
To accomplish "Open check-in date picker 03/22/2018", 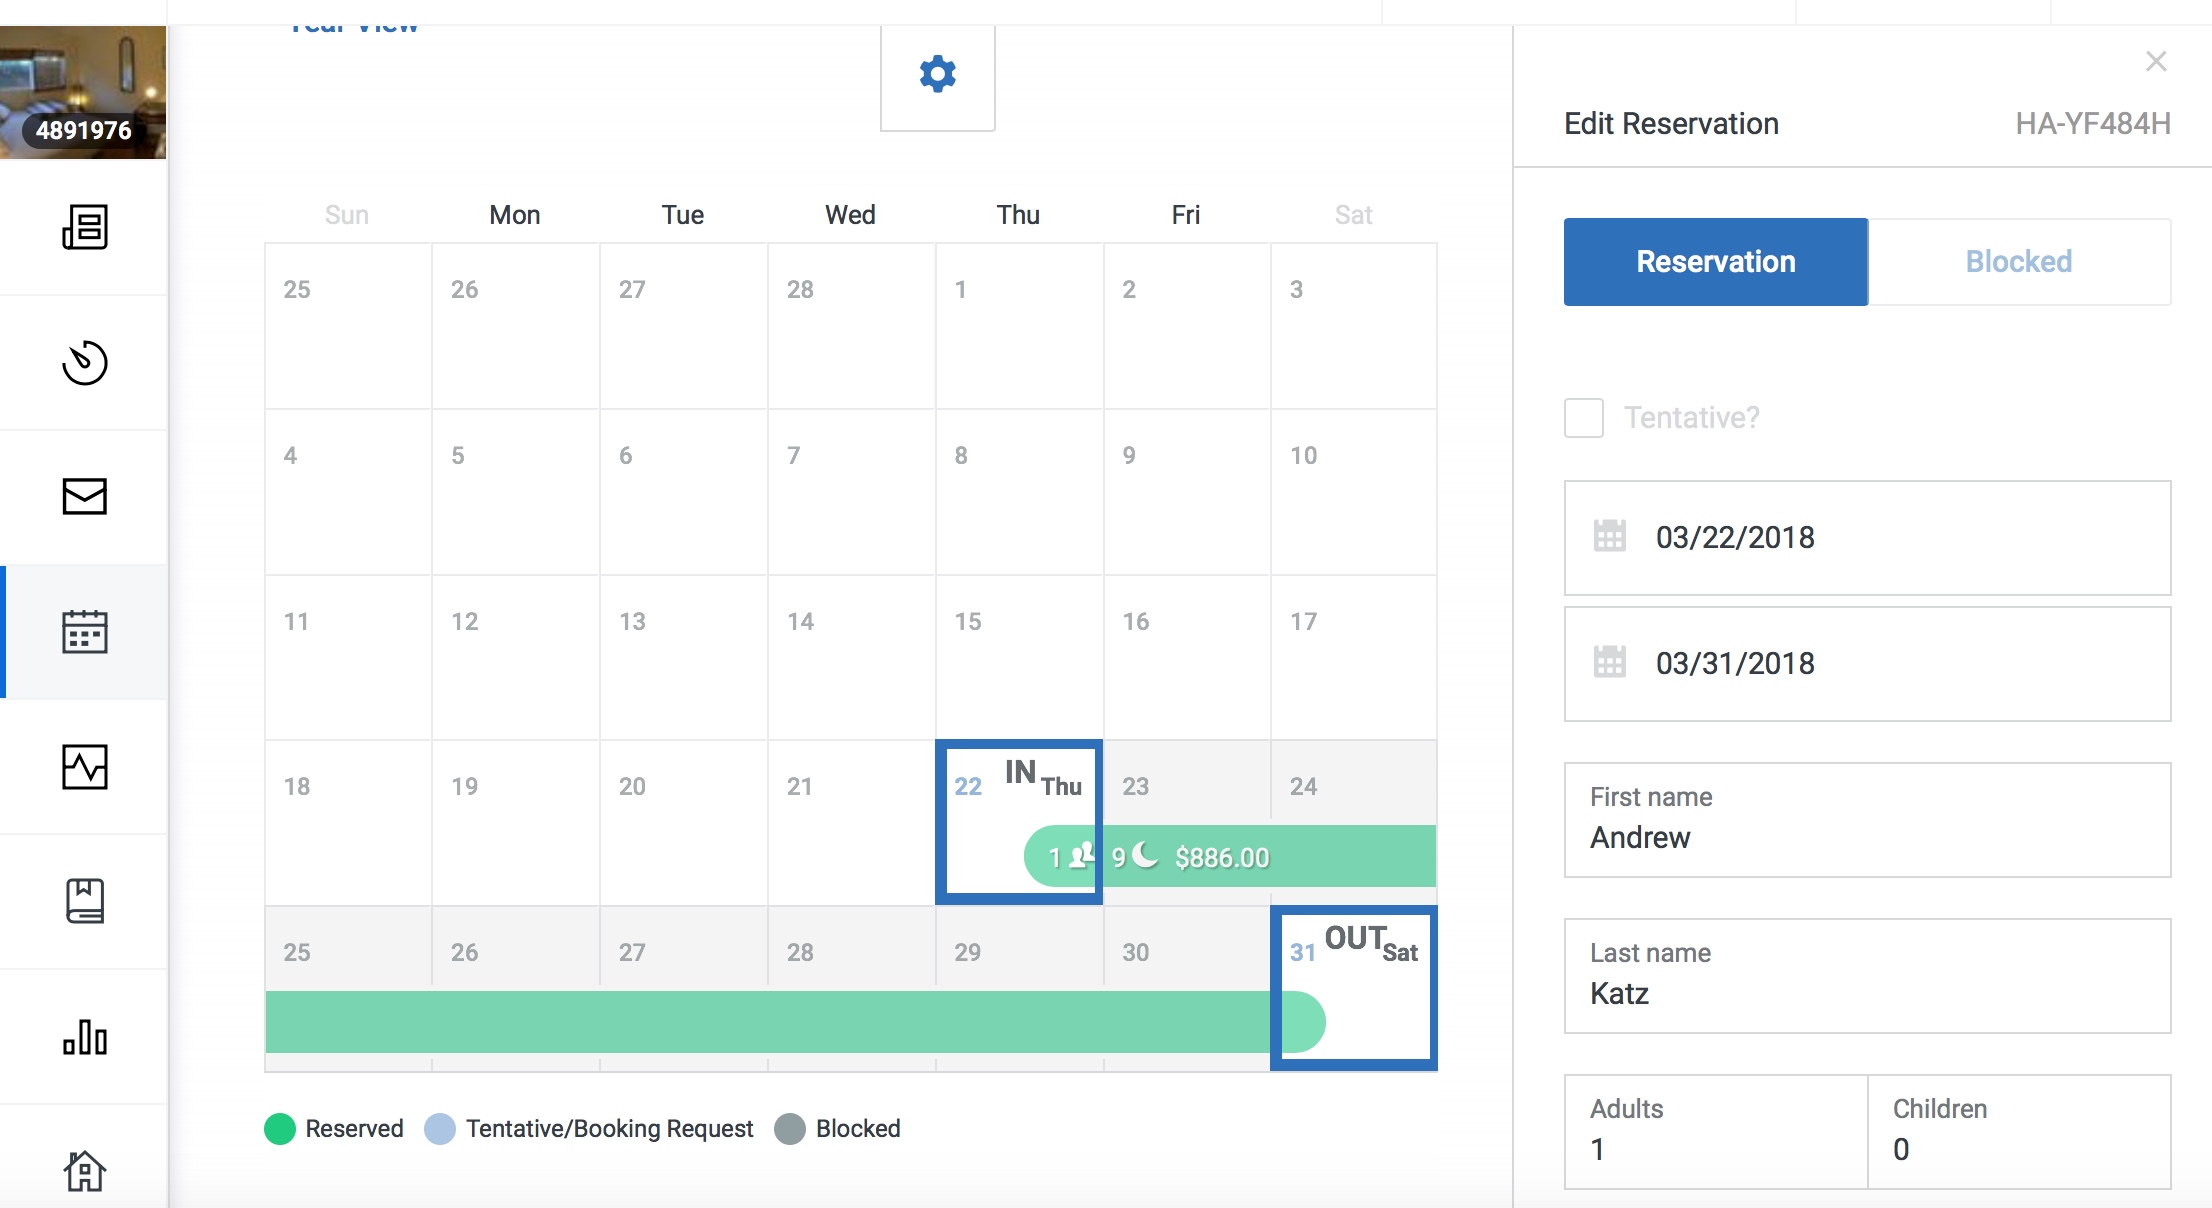I will pos(1867,538).
